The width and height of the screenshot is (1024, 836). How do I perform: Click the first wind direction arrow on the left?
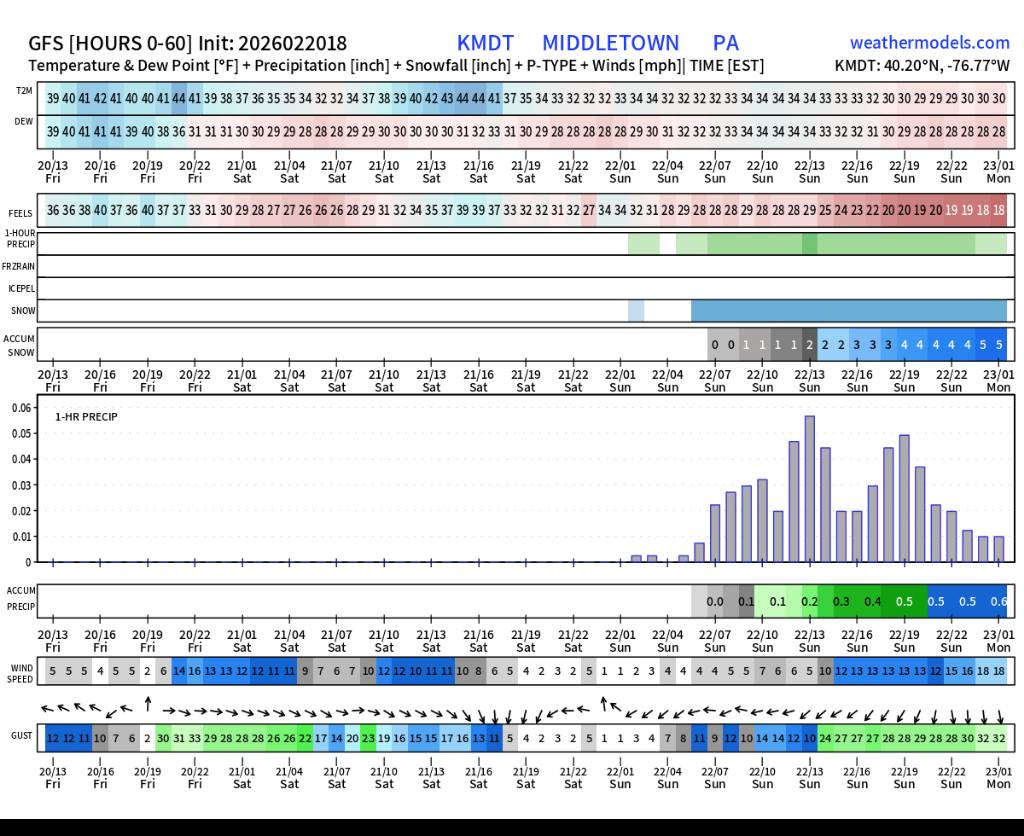pyautogui.click(x=46, y=707)
